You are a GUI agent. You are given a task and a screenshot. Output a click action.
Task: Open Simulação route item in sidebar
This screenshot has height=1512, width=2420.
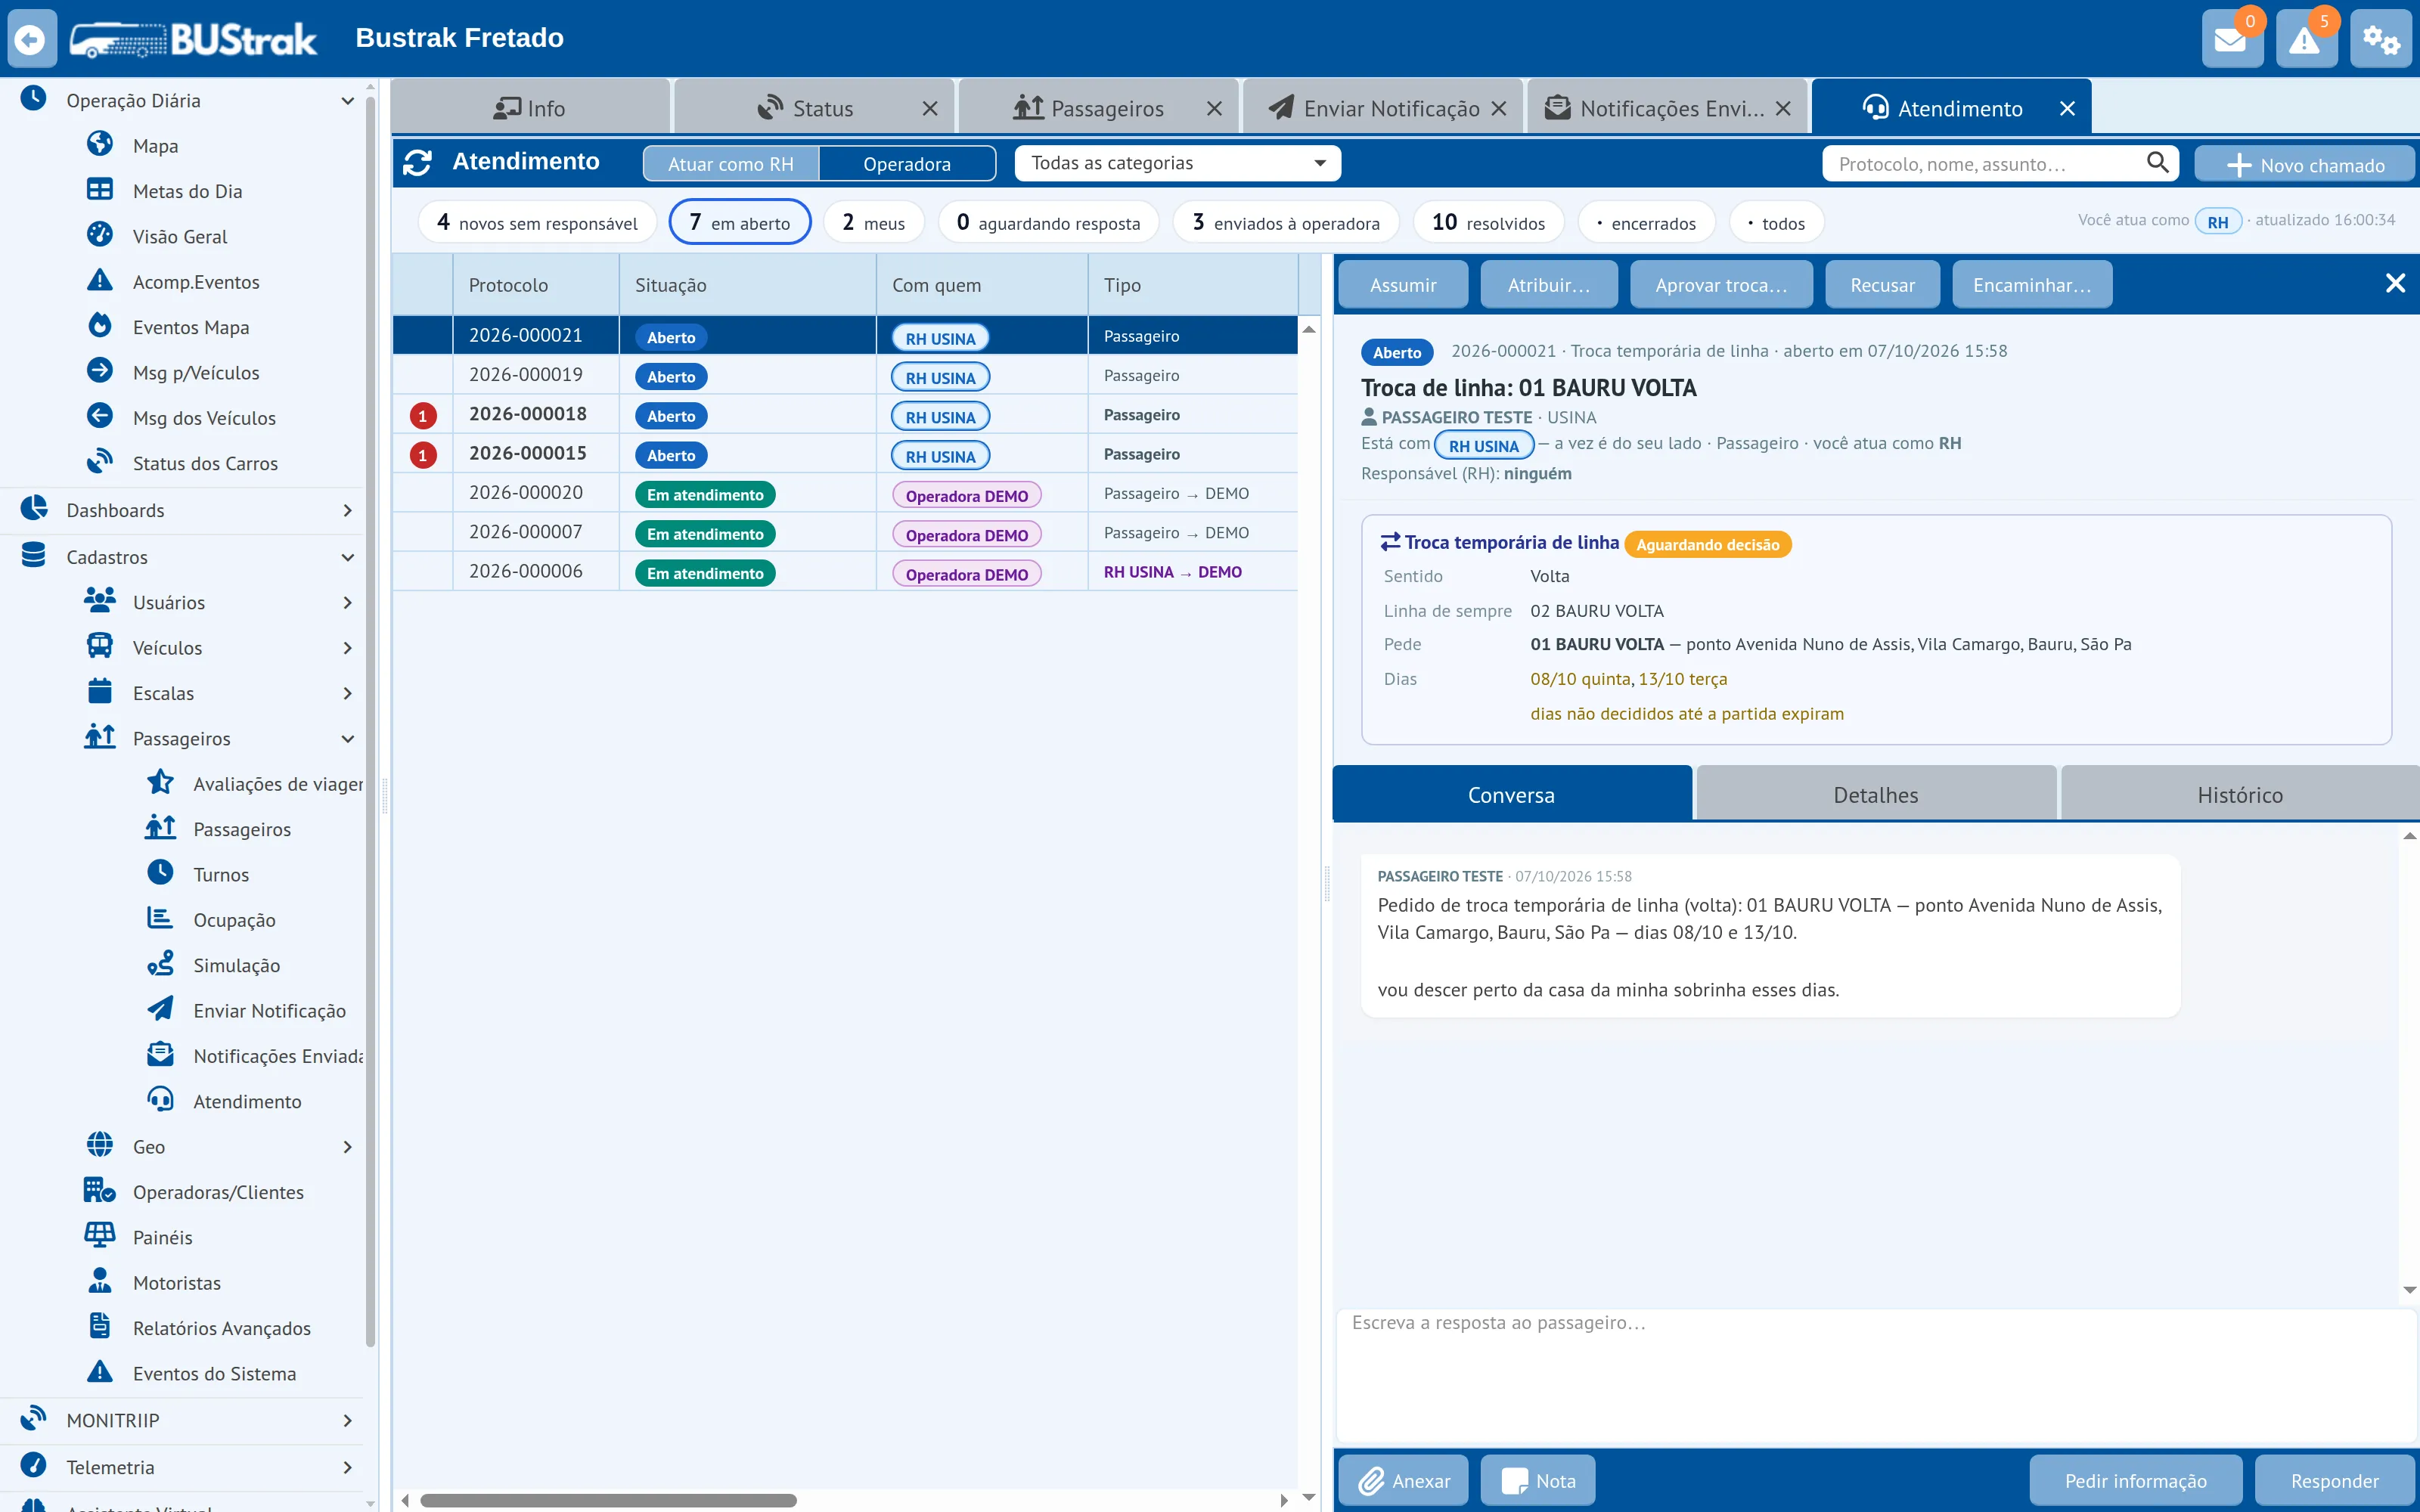[x=236, y=965]
